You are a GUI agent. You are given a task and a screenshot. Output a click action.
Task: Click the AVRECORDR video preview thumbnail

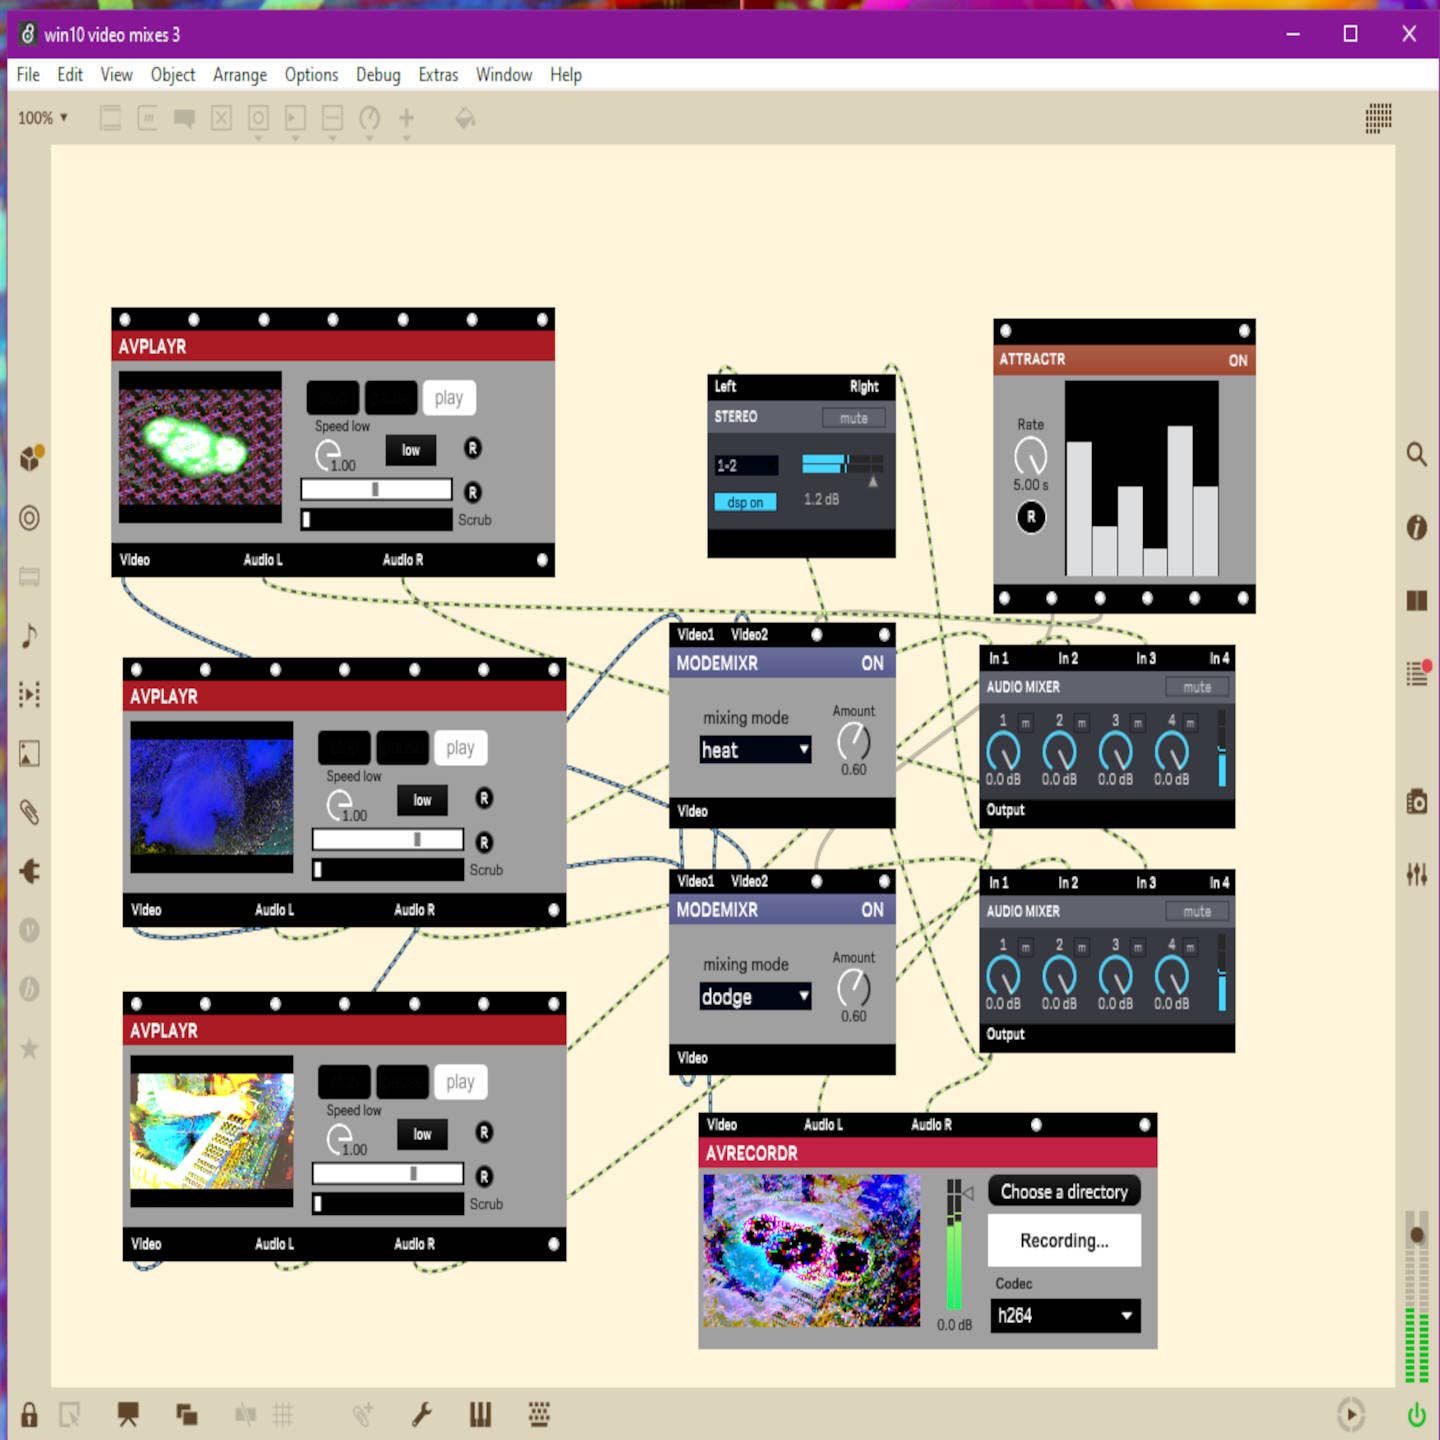point(811,1250)
